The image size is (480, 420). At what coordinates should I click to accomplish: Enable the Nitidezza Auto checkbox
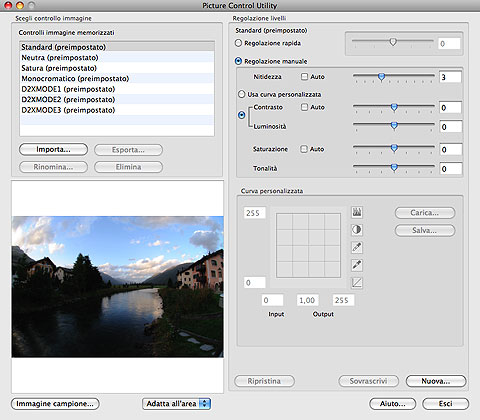[304, 77]
